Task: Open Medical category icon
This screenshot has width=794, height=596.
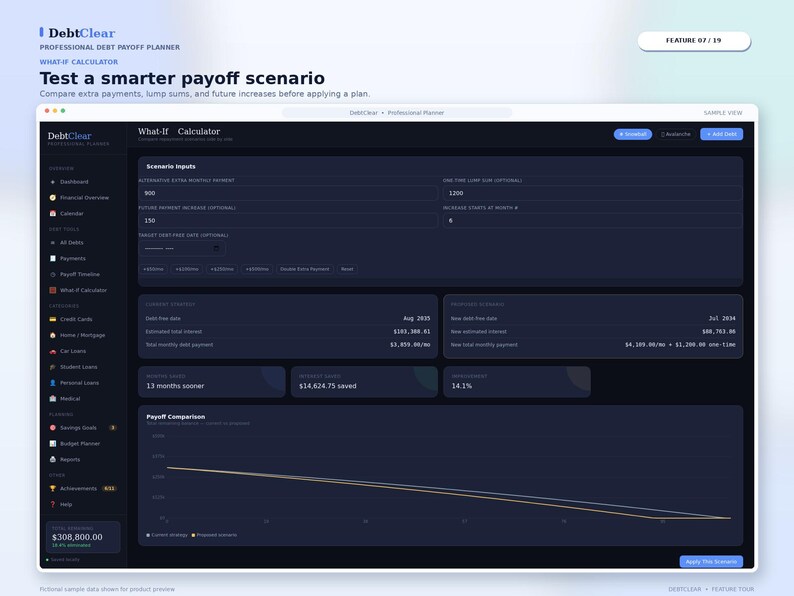Action: (53, 399)
